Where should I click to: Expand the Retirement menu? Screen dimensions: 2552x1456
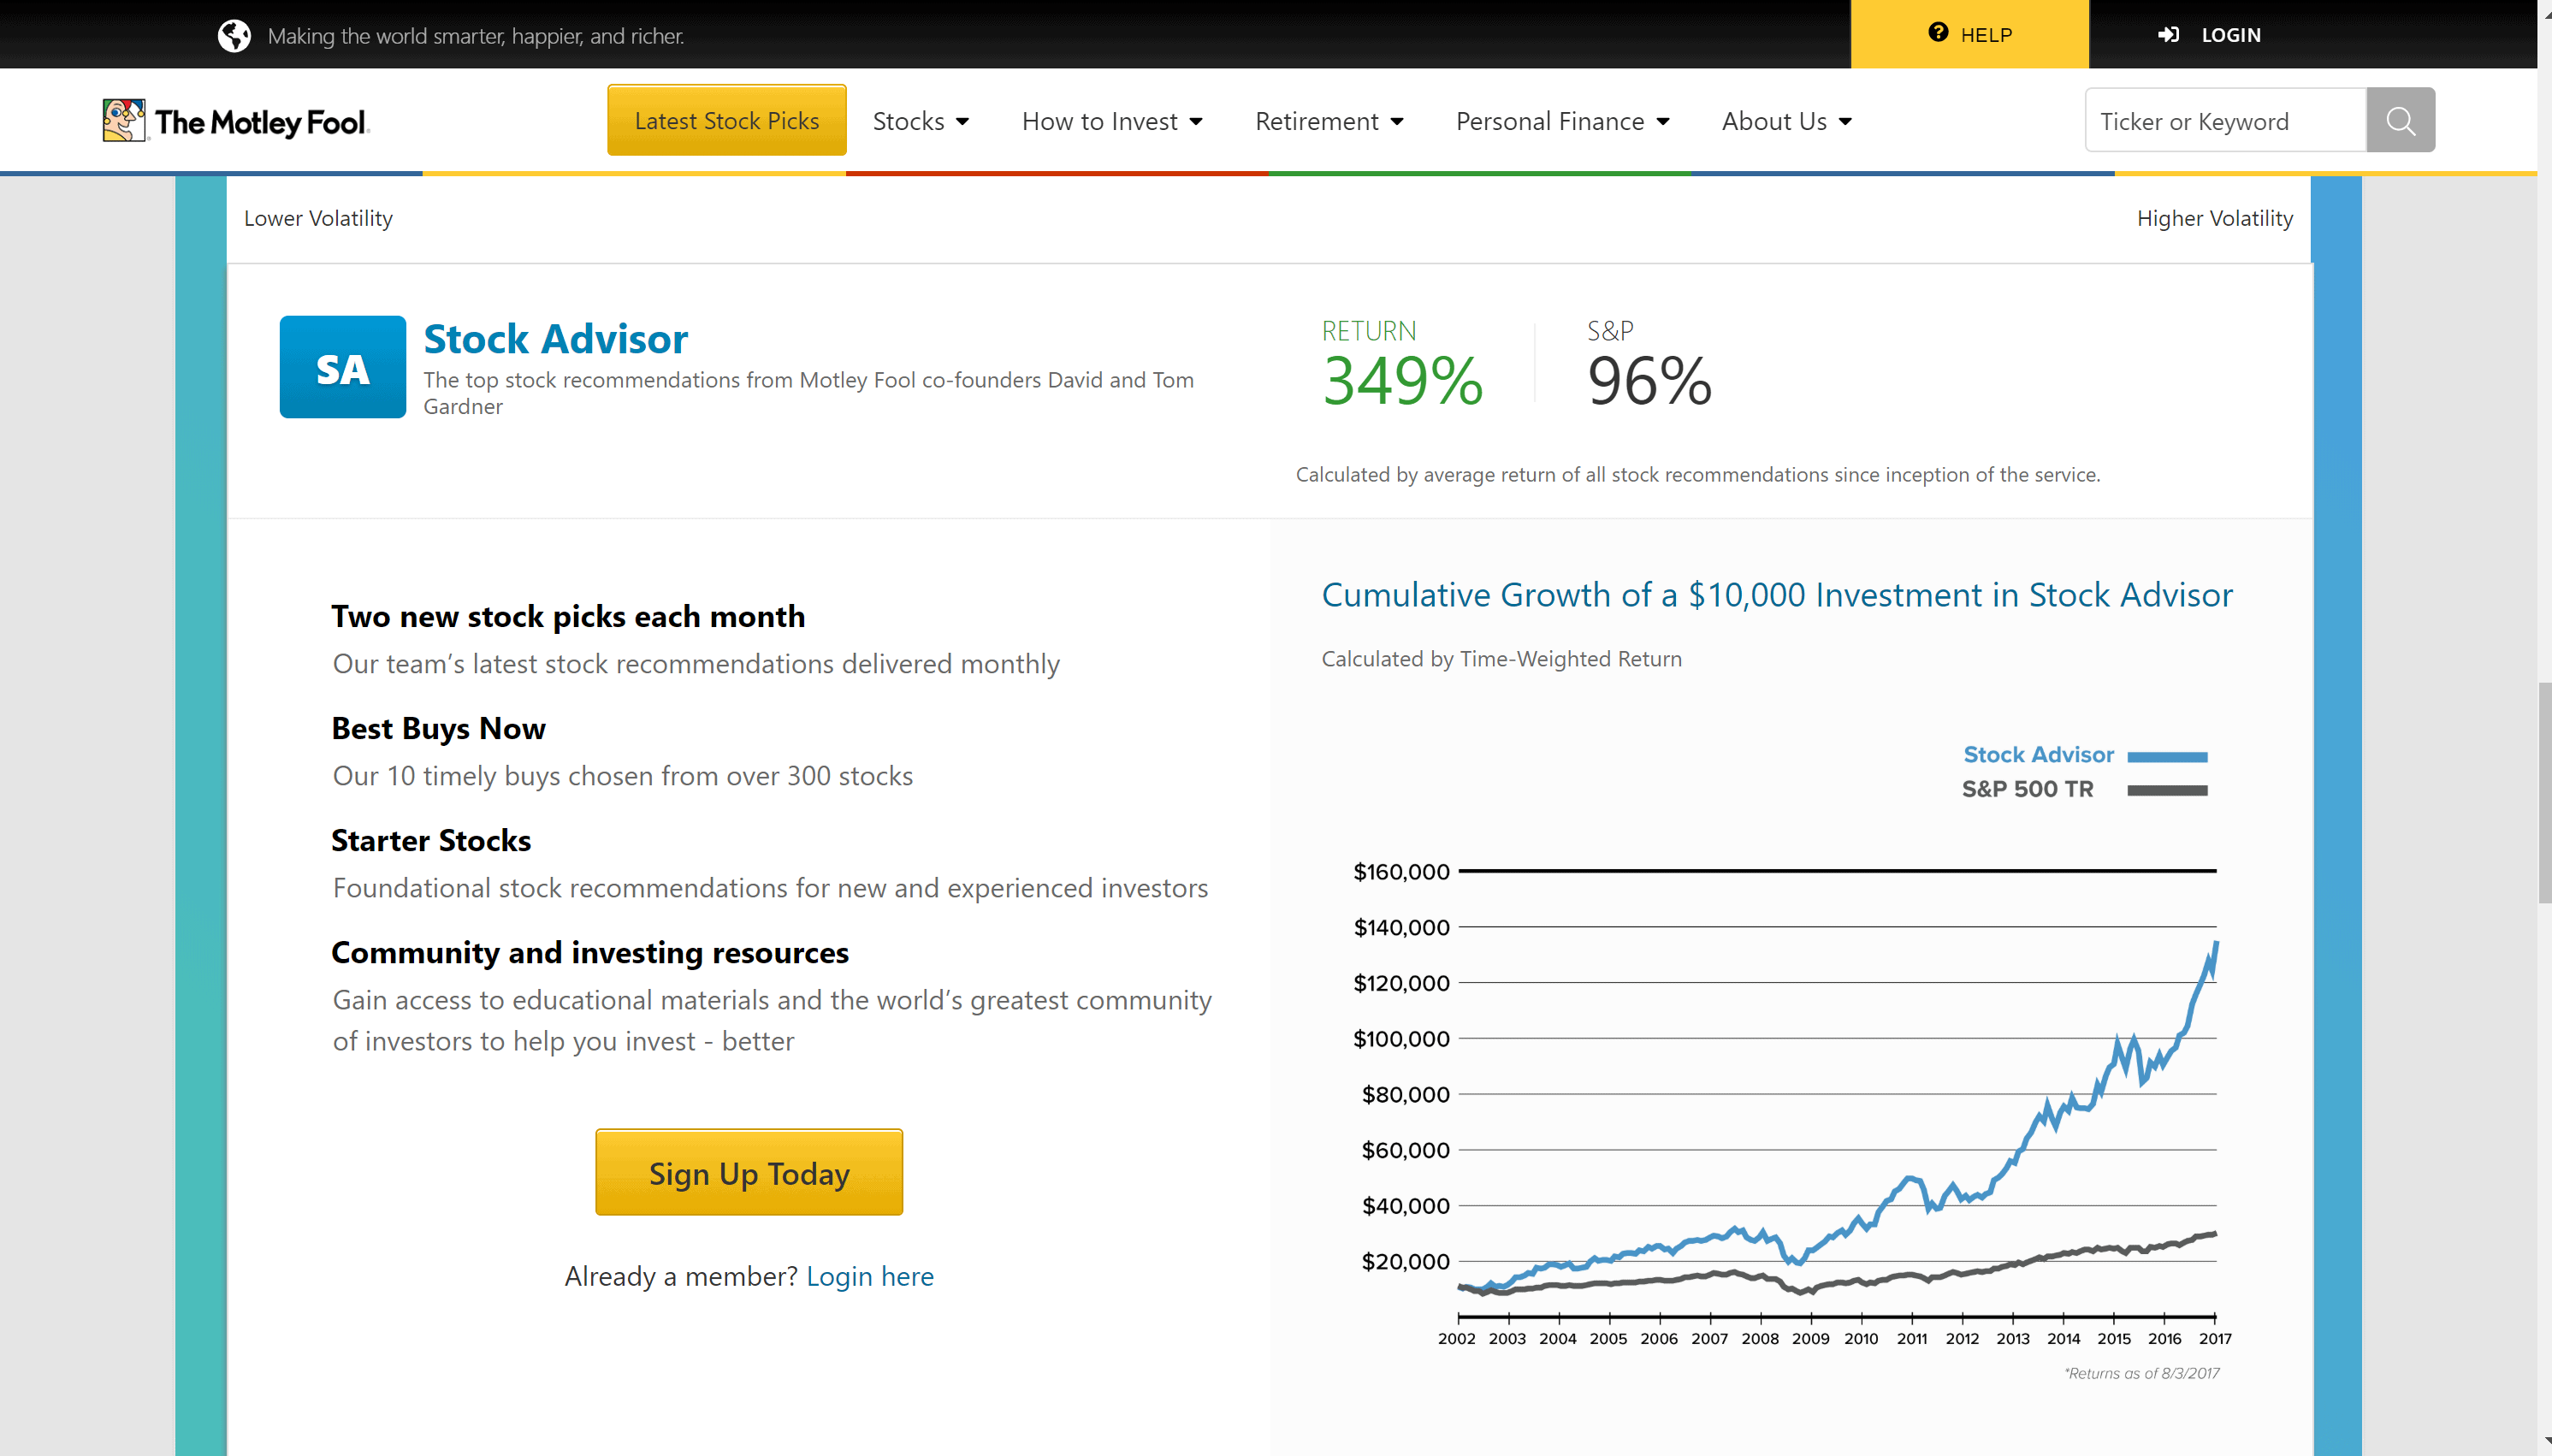point(1329,121)
